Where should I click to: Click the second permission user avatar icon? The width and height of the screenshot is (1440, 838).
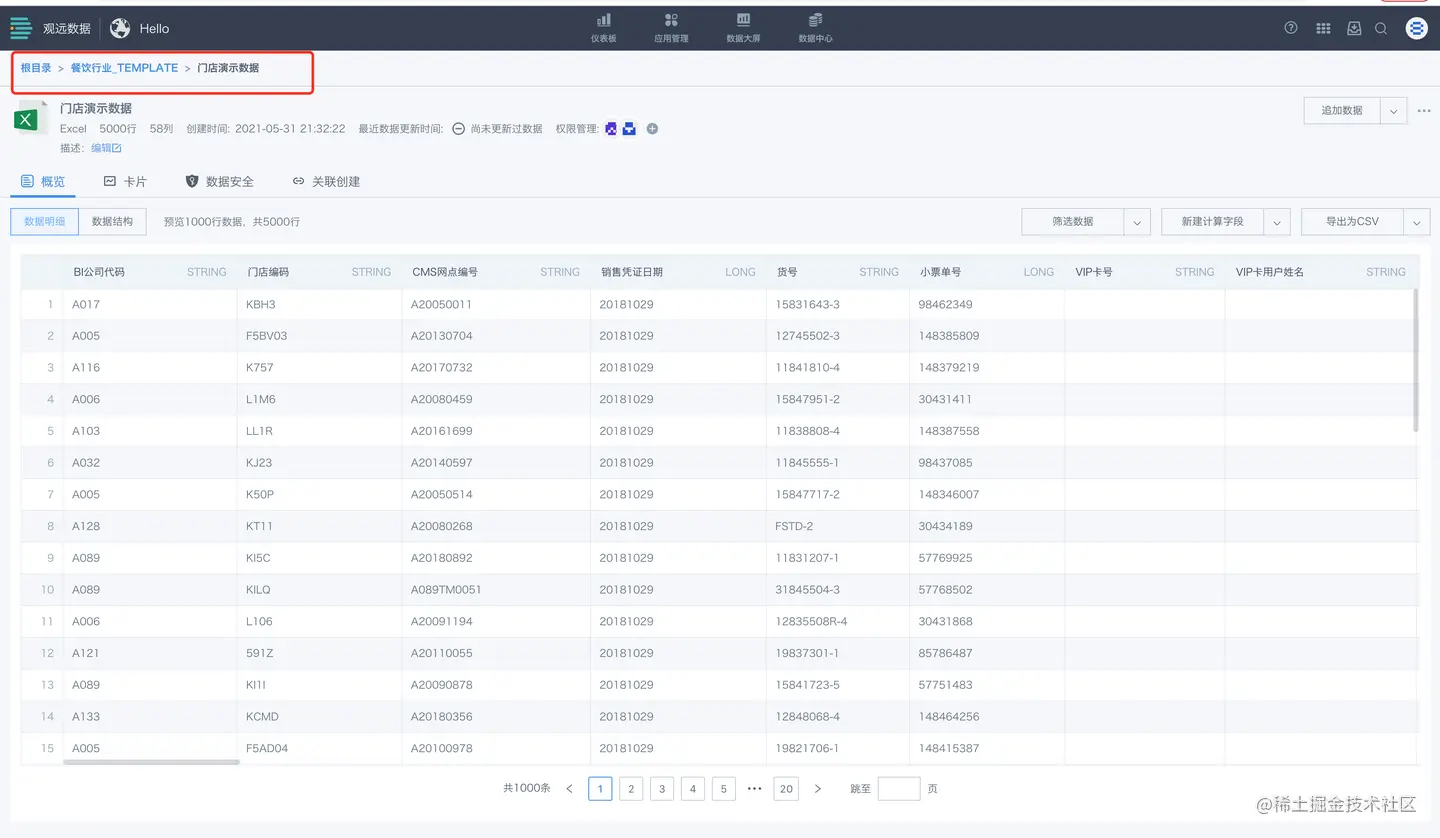click(x=629, y=128)
